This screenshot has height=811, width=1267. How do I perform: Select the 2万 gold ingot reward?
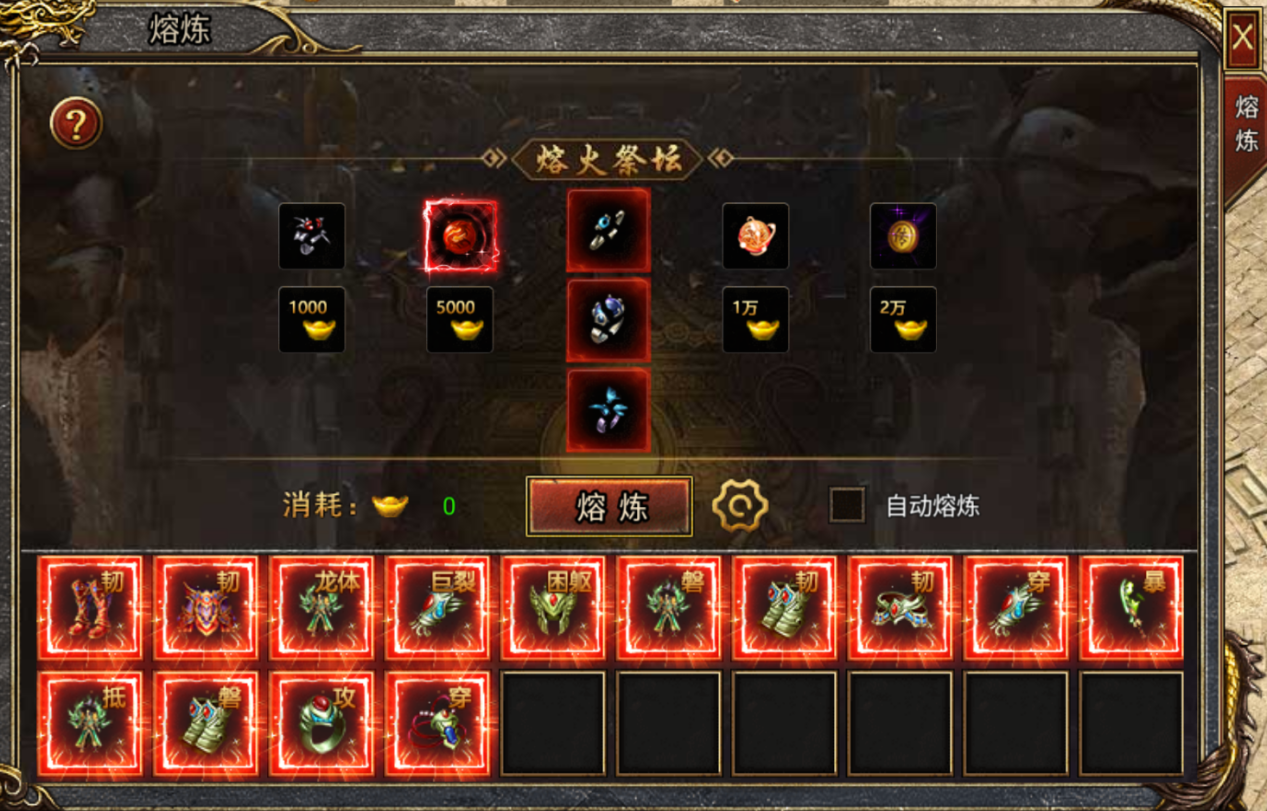pos(903,320)
